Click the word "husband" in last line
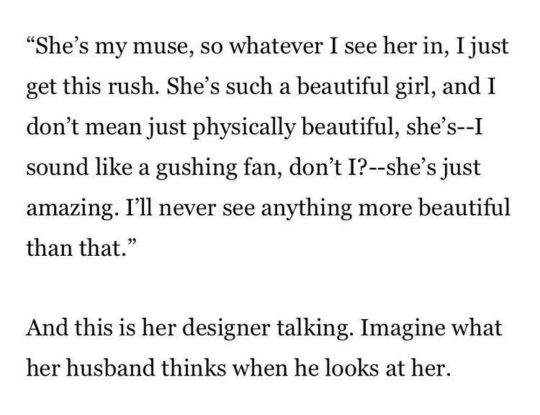 111,367
